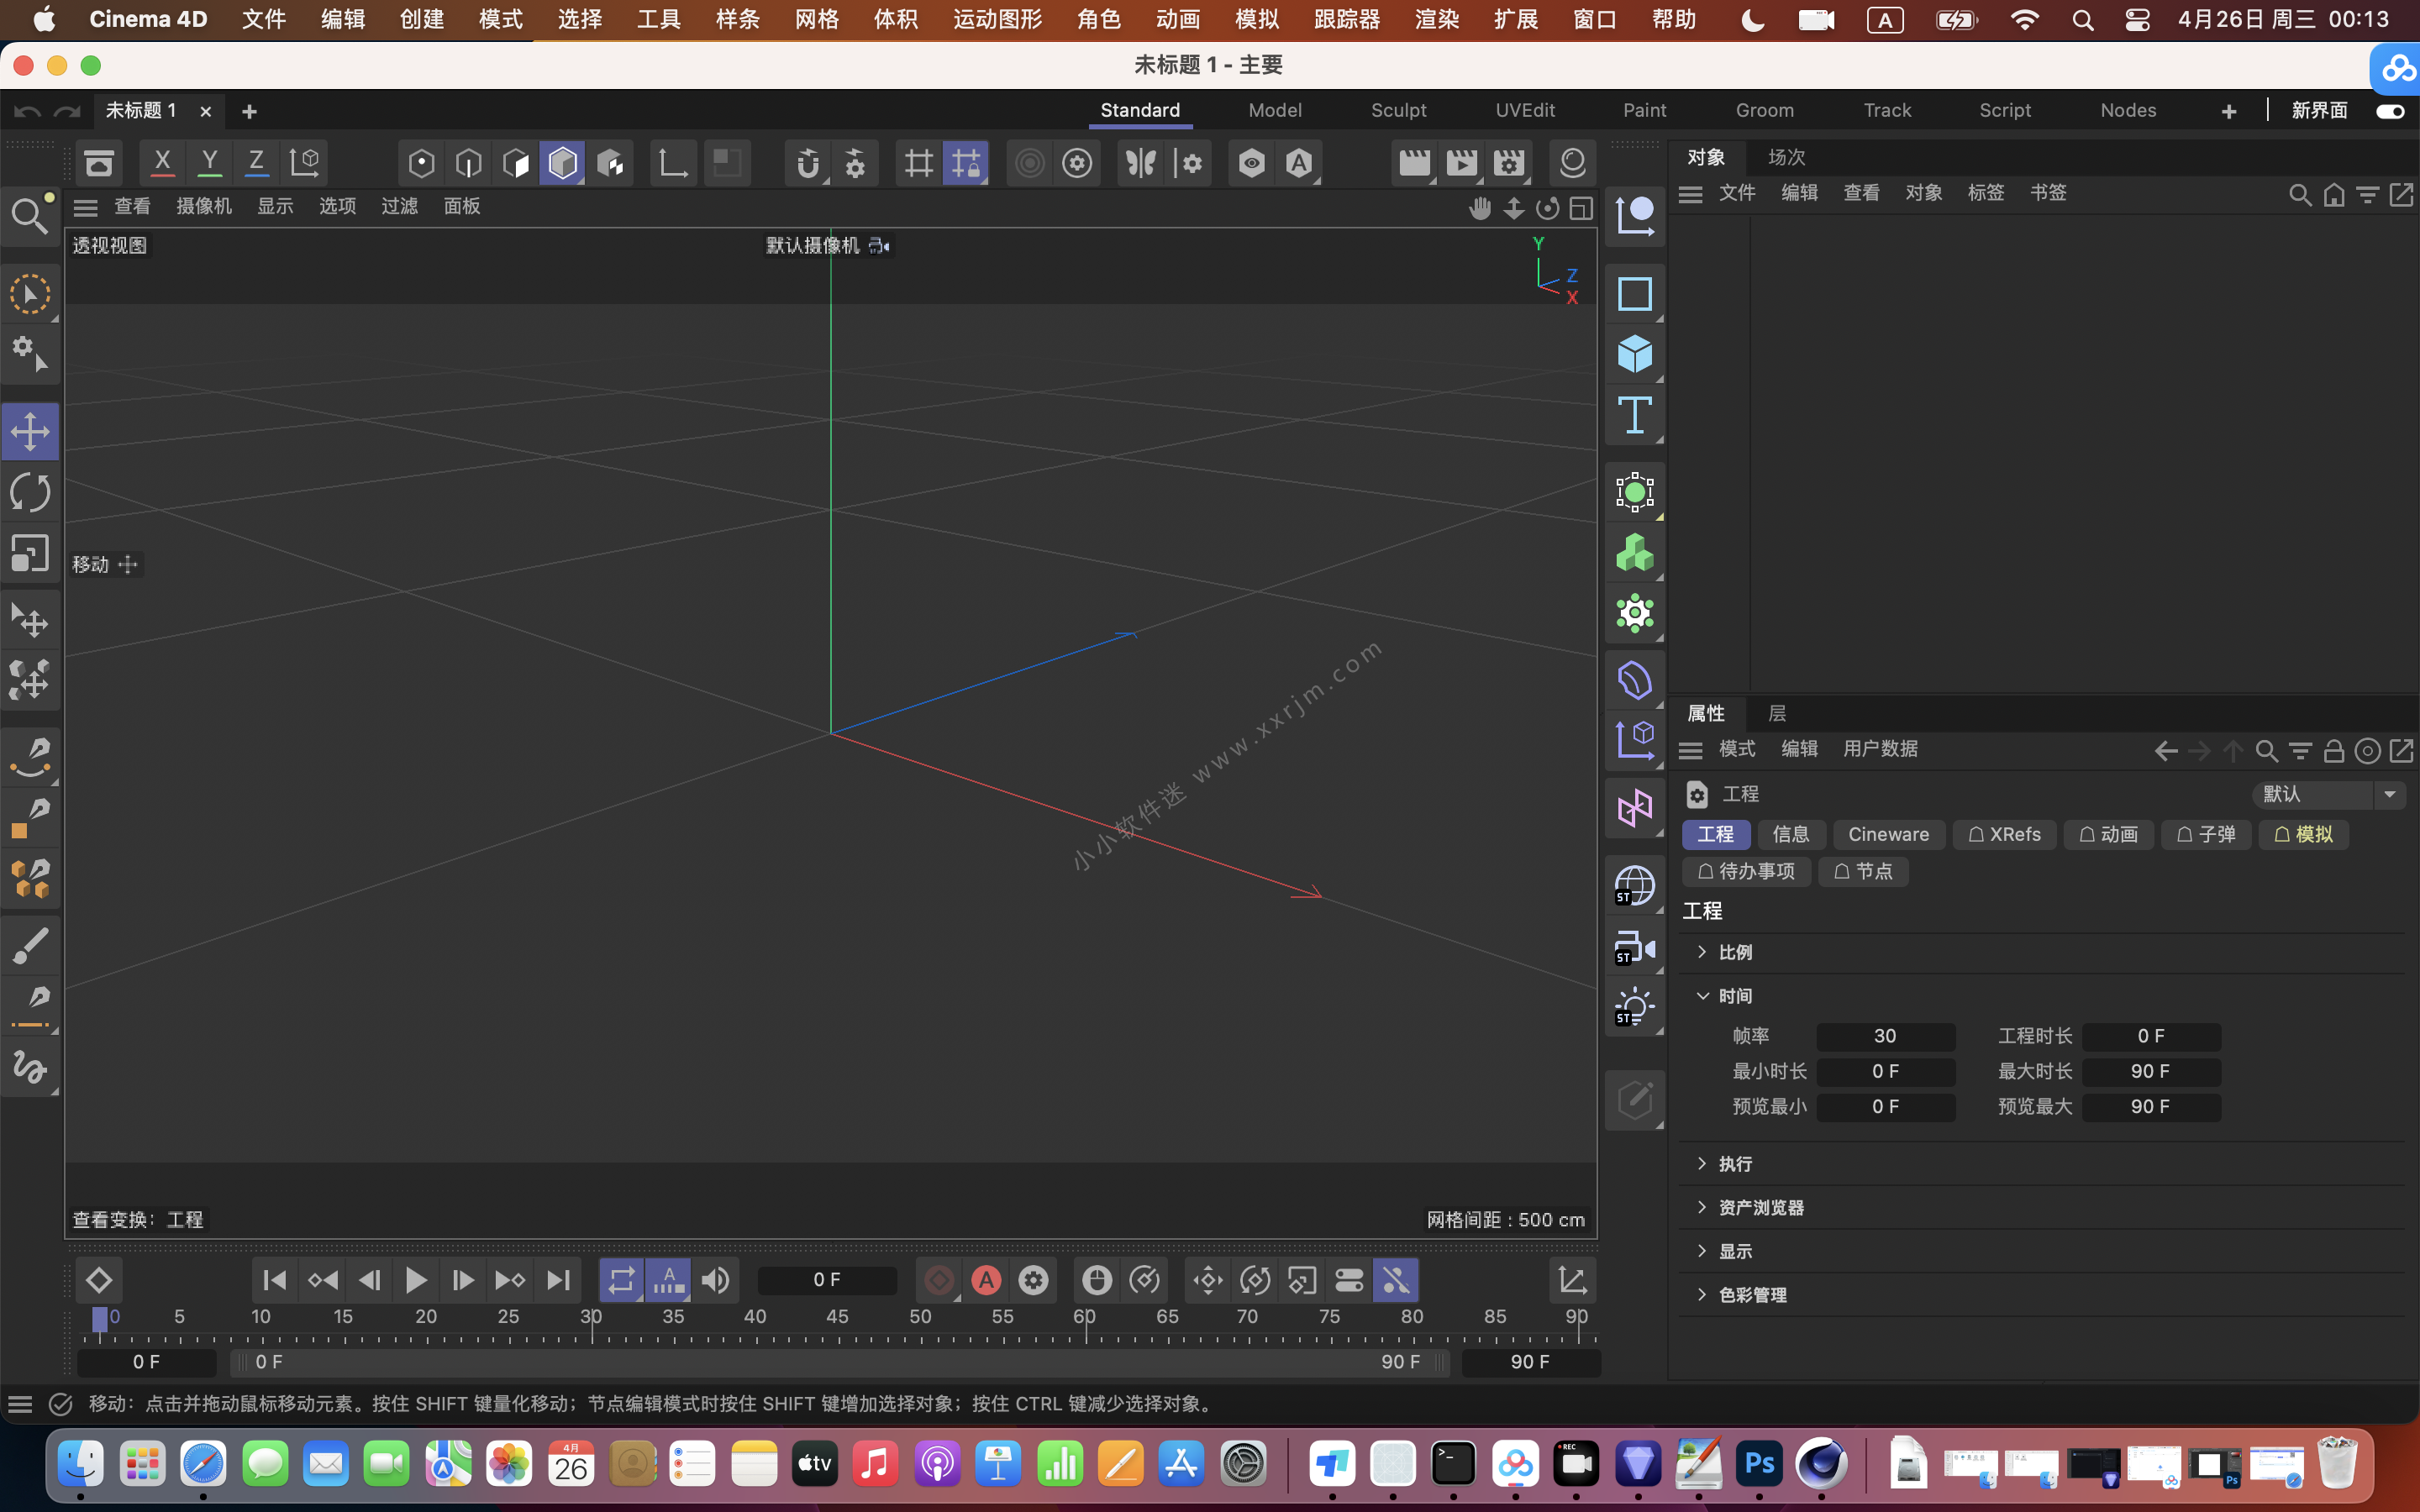Open the 渲染 menu

click(x=1436, y=20)
